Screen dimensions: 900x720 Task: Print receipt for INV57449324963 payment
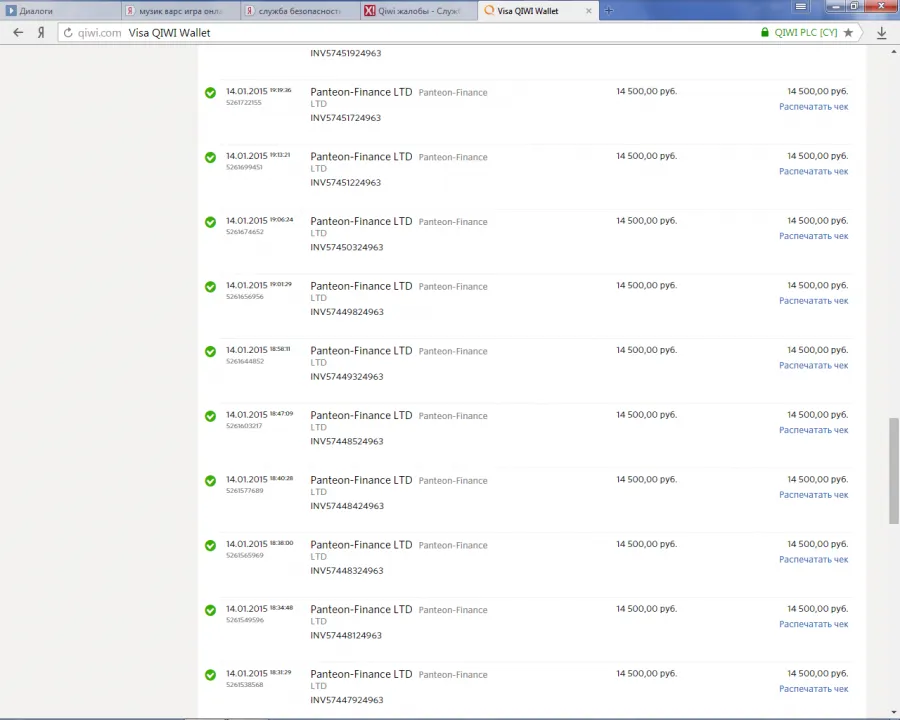point(813,366)
